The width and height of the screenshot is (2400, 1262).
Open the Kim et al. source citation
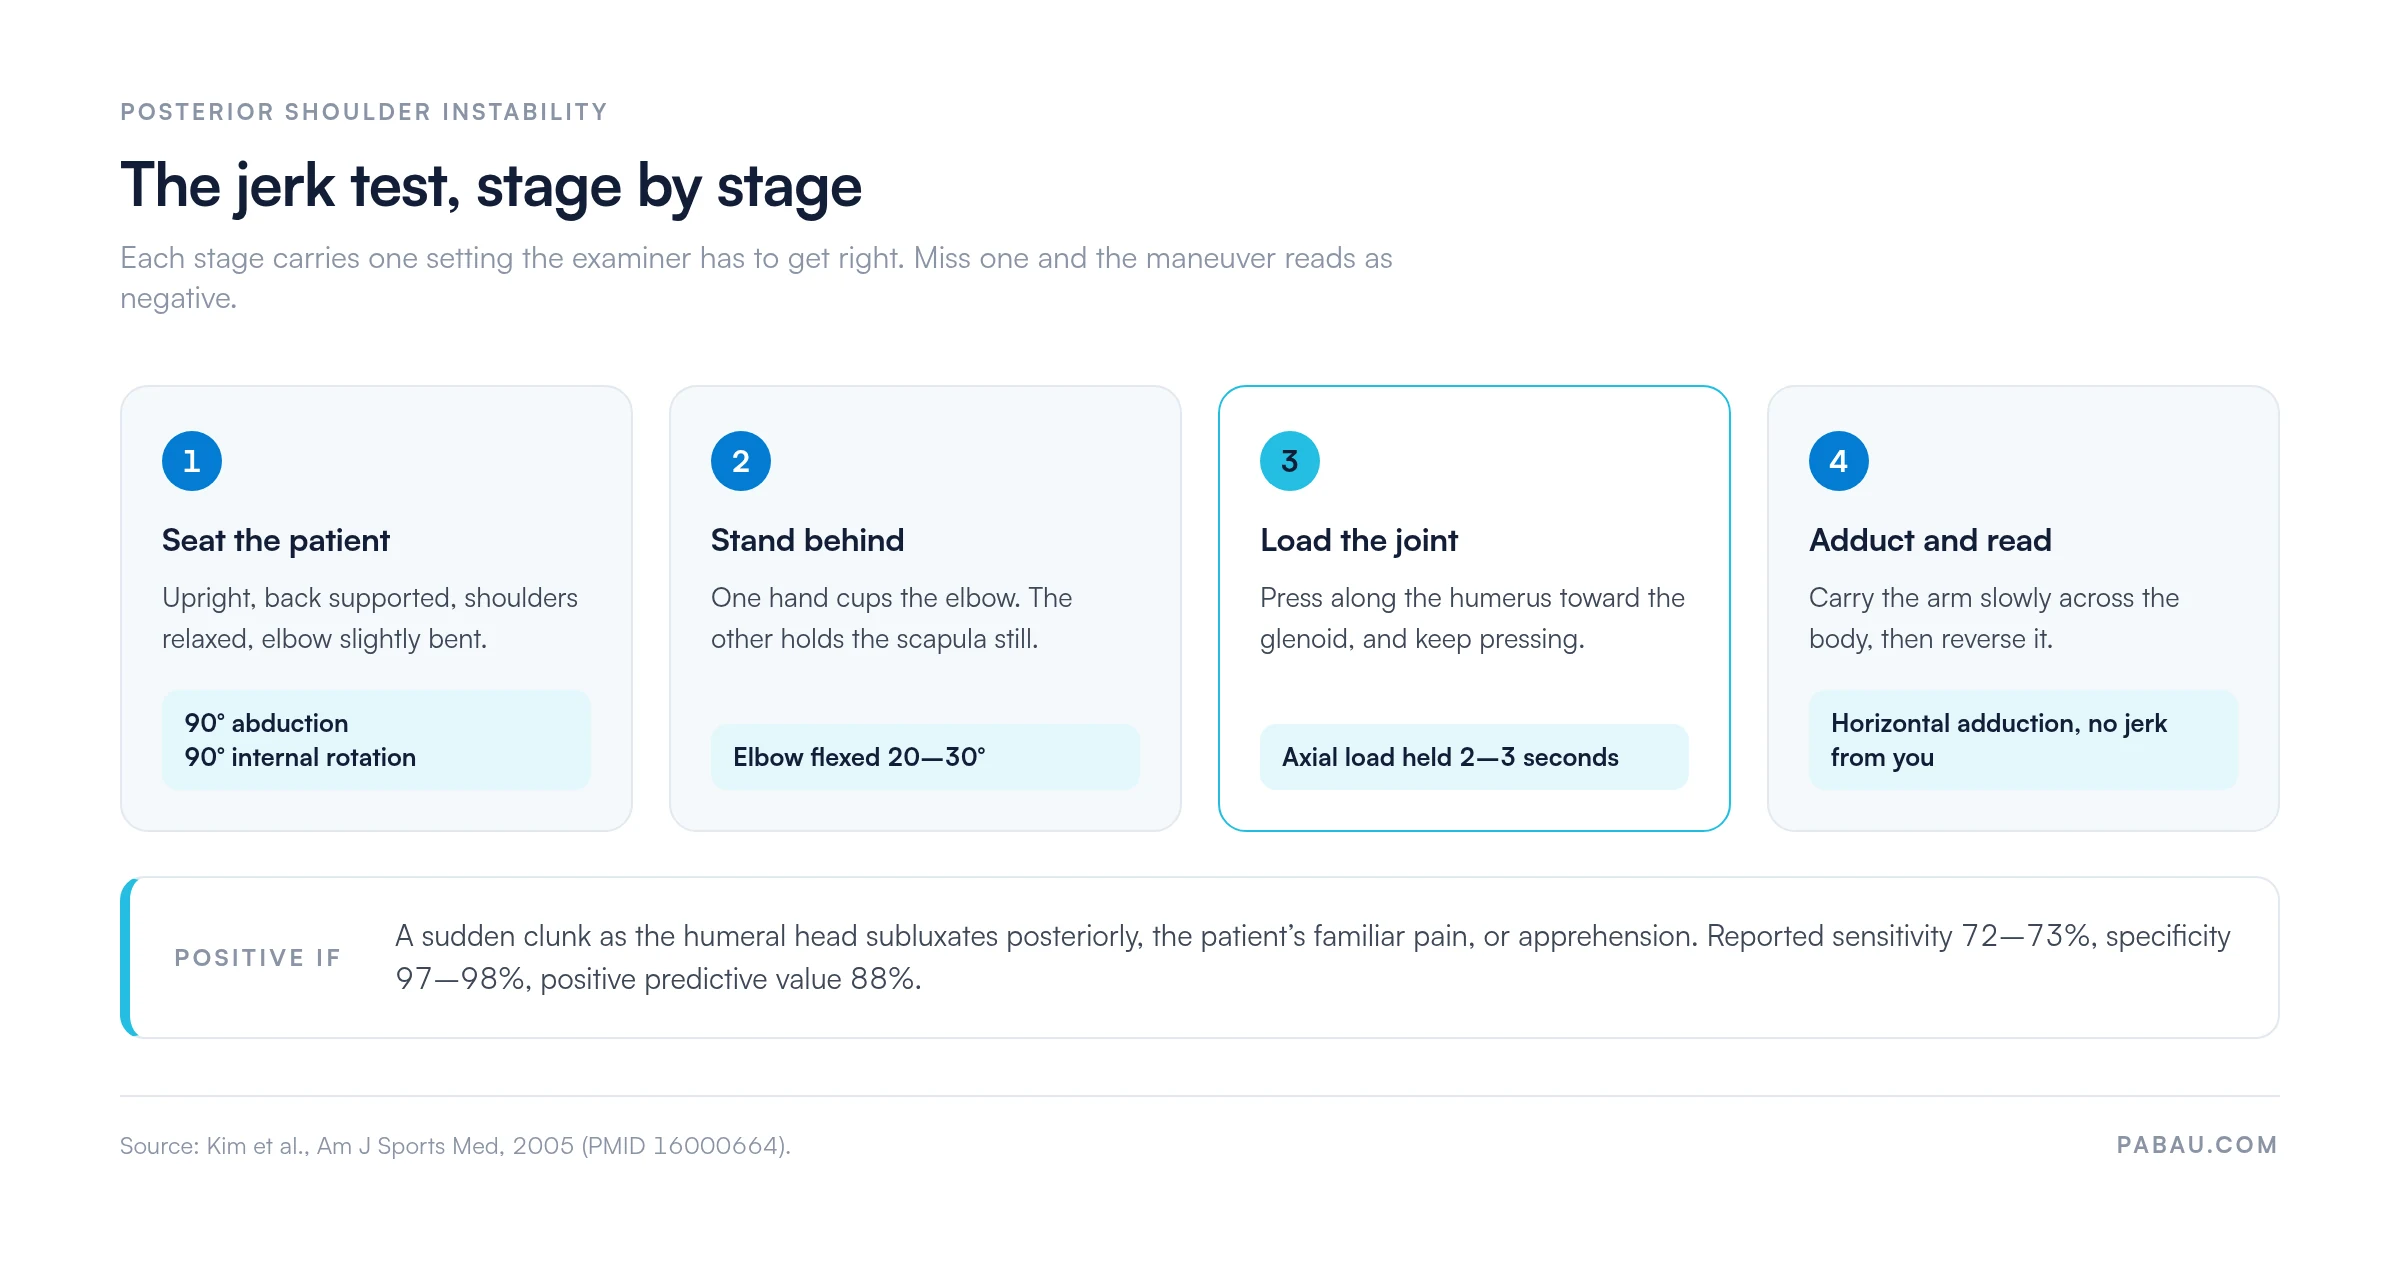point(455,1146)
